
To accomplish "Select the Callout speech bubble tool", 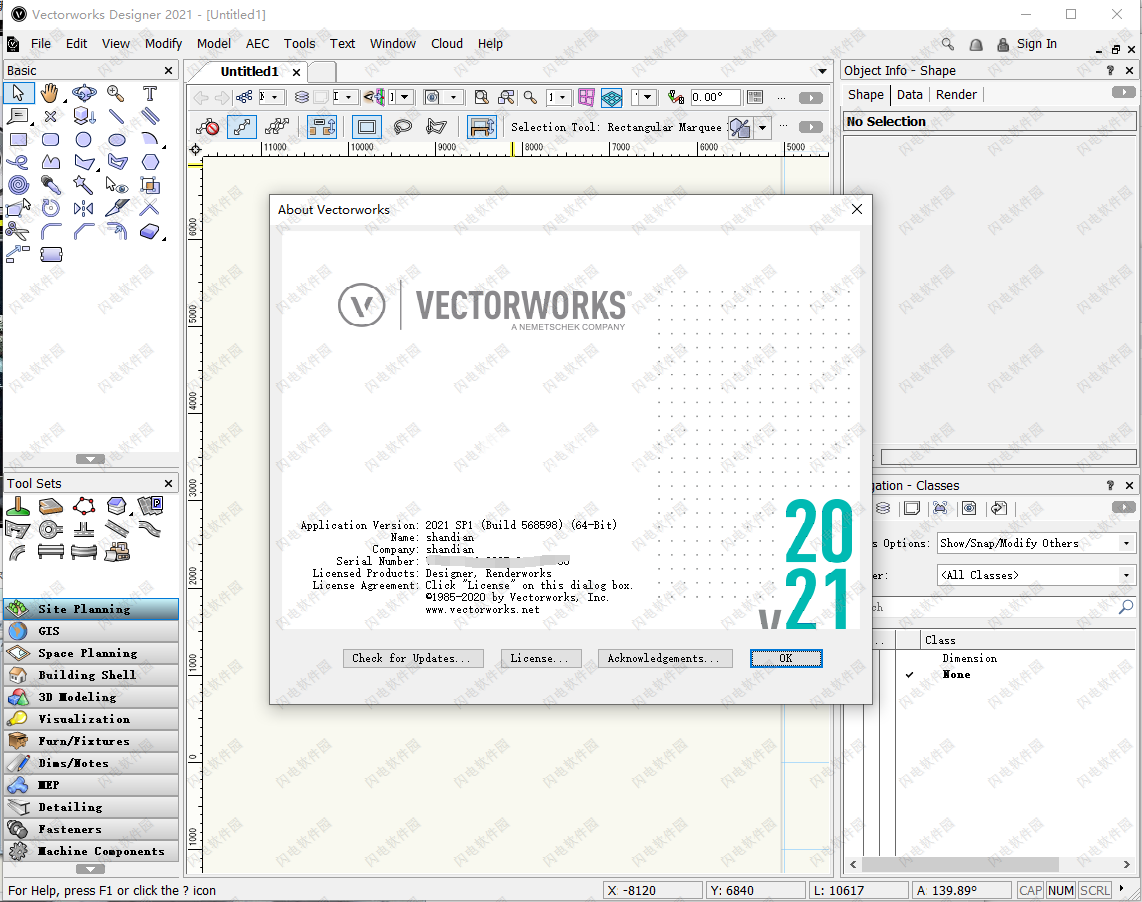I will [x=17, y=116].
